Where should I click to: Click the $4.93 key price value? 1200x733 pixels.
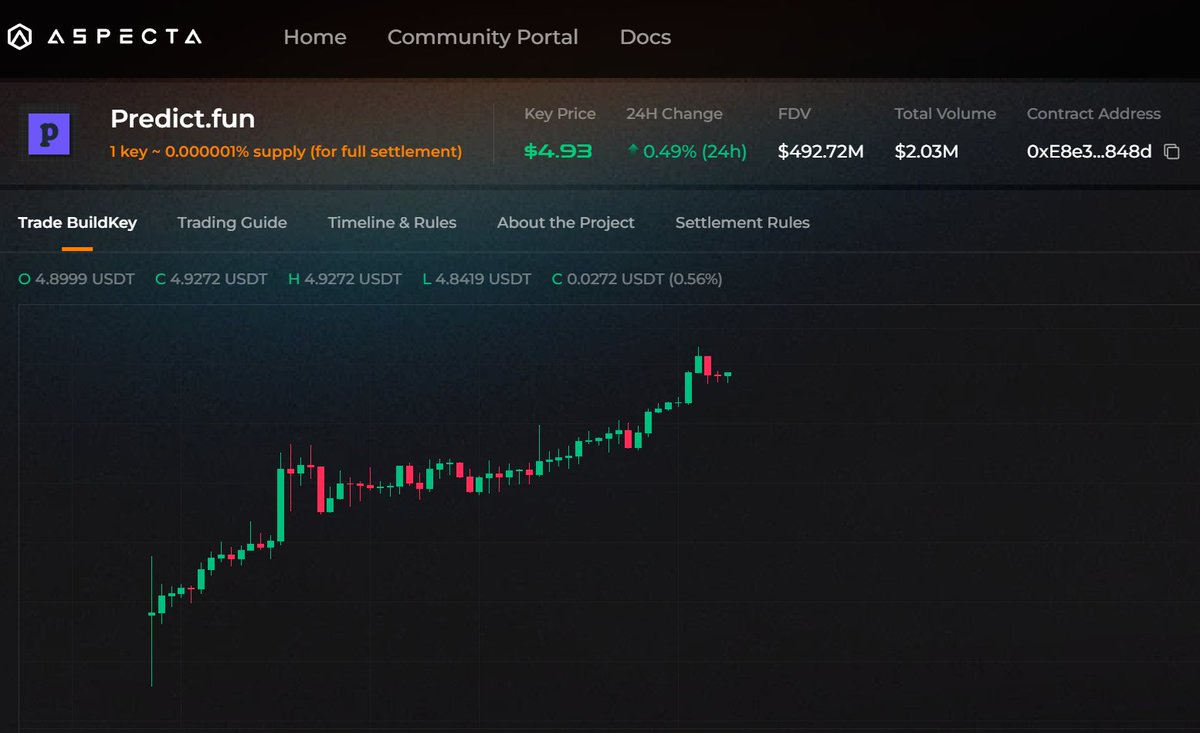click(558, 152)
